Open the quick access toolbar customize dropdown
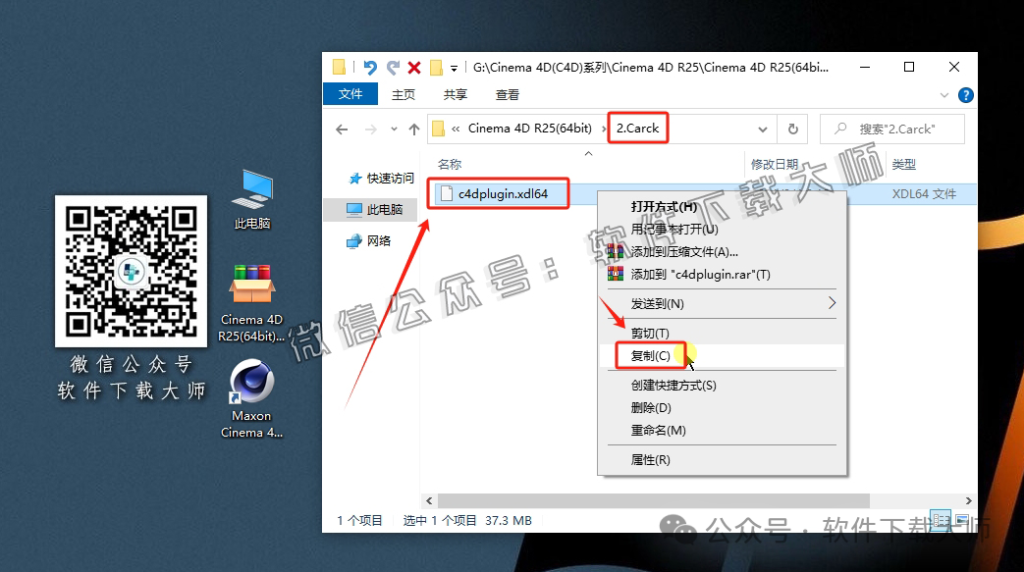The height and width of the screenshot is (572, 1024). (x=454, y=68)
